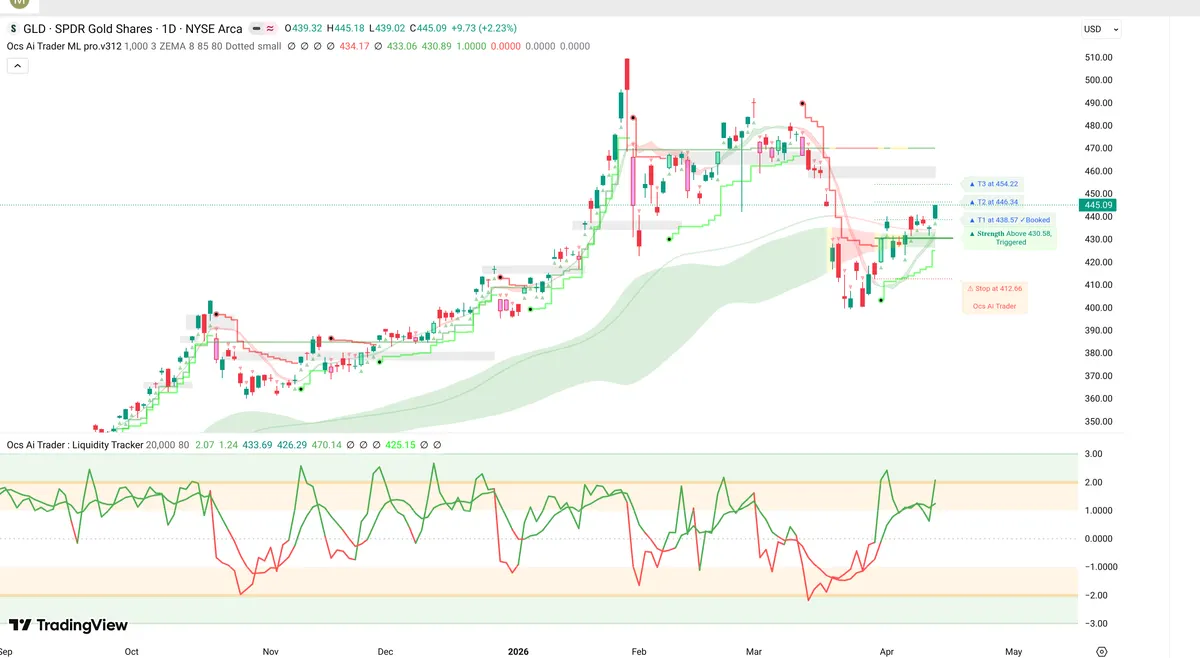Image resolution: width=1200 pixels, height=658 pixels.
Task: Collapse the indicator legend with chevron button
Action: tap(17, 66)
